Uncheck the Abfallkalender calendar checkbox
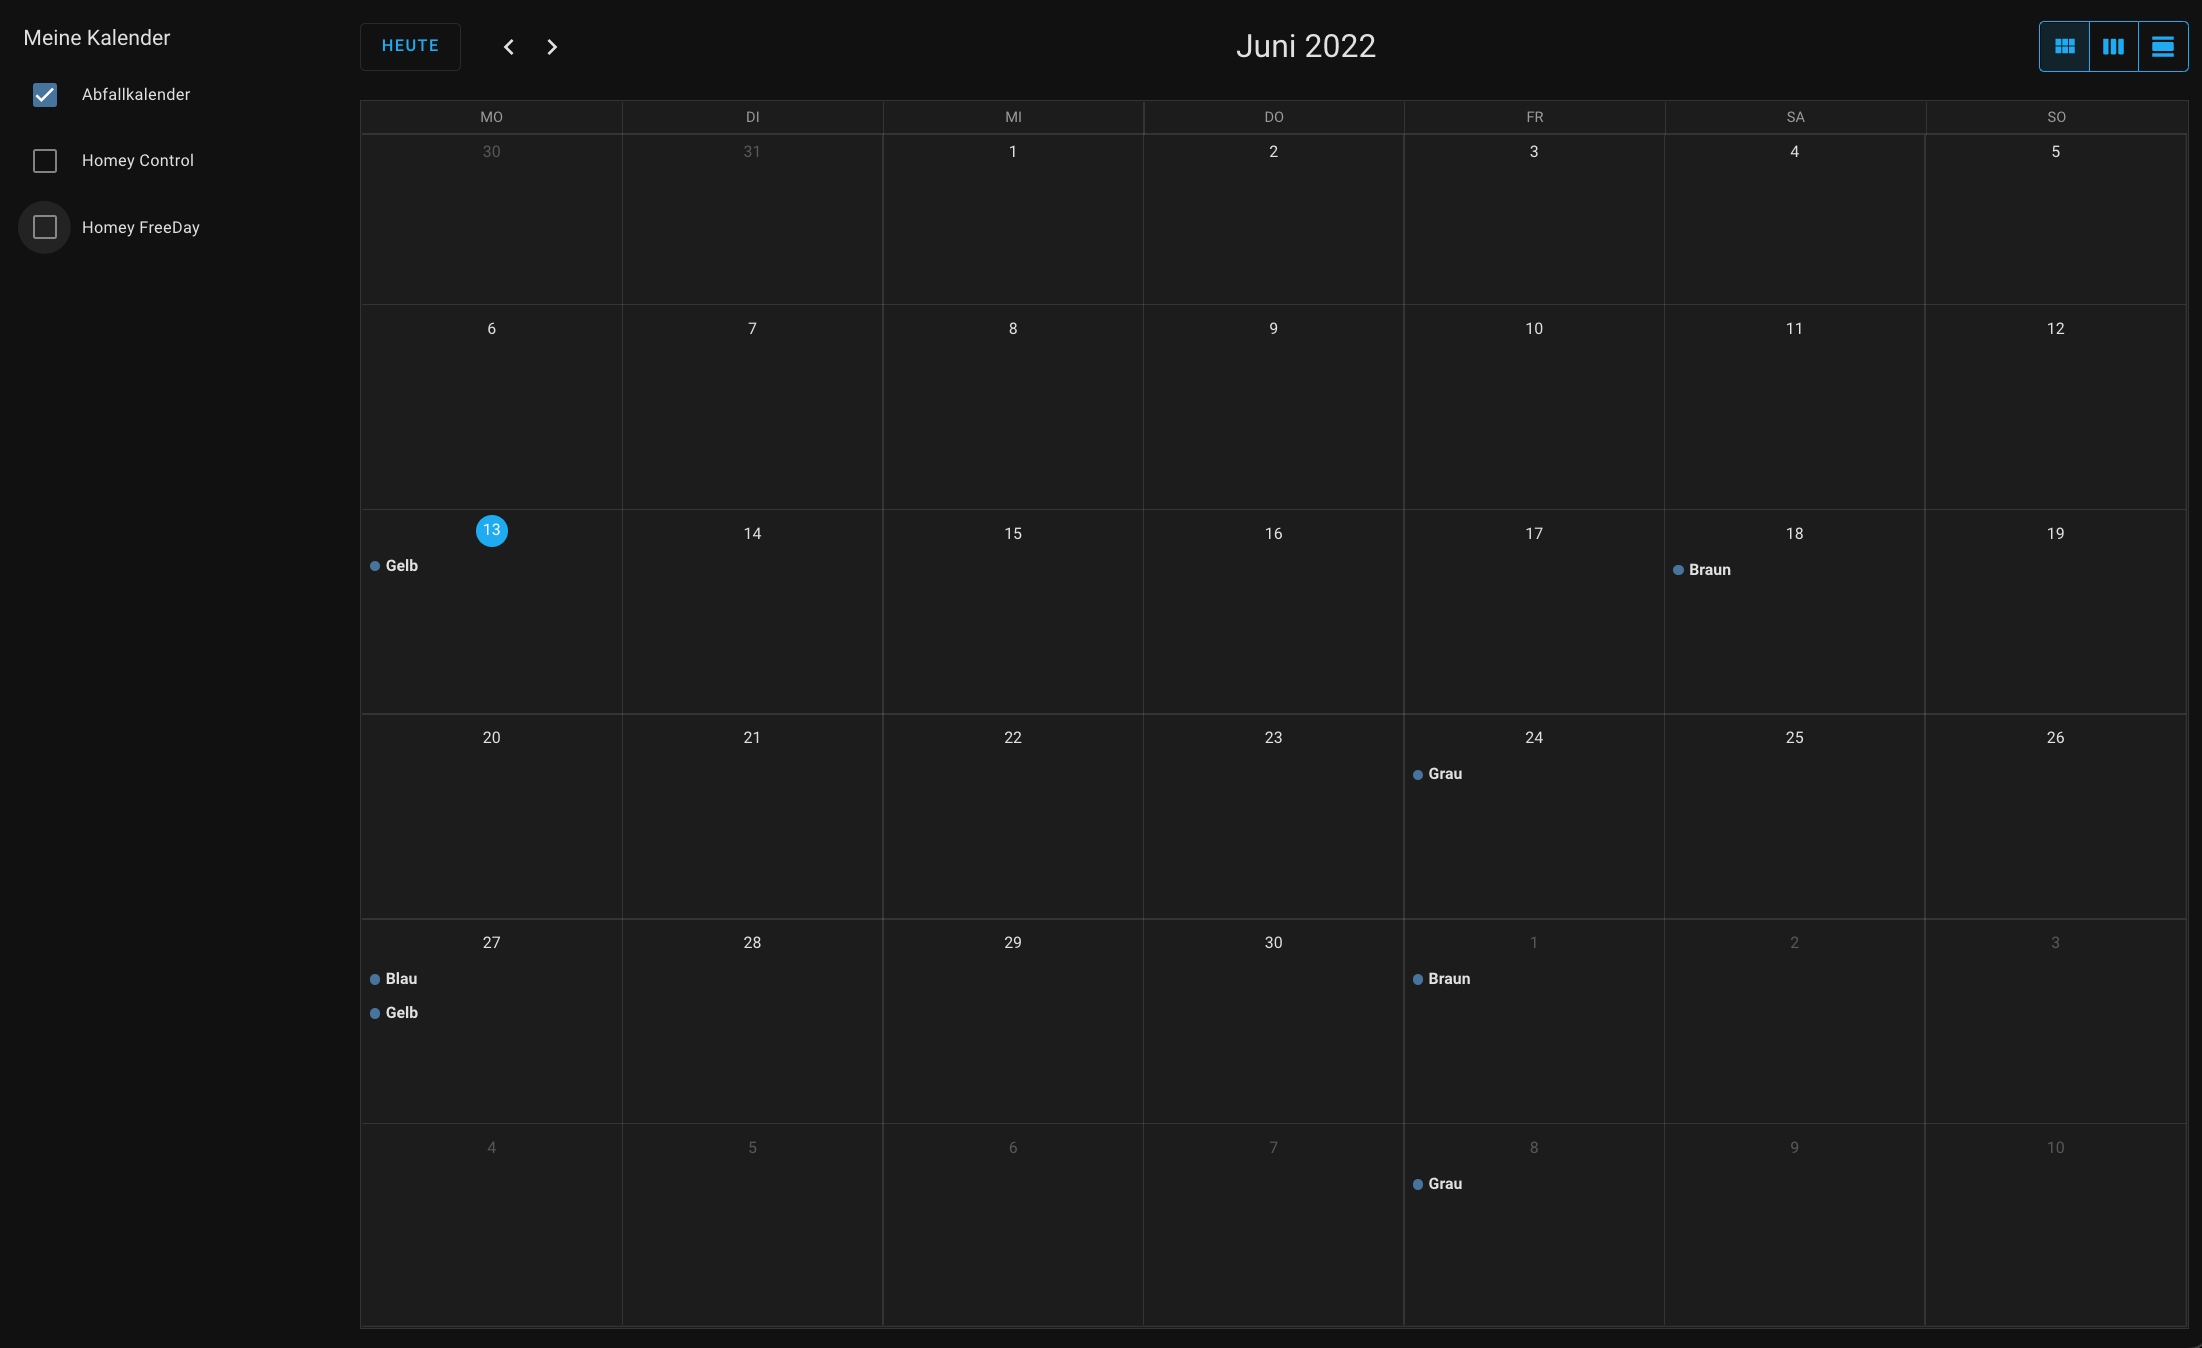 pyautogui.click(x=45, y=95)
